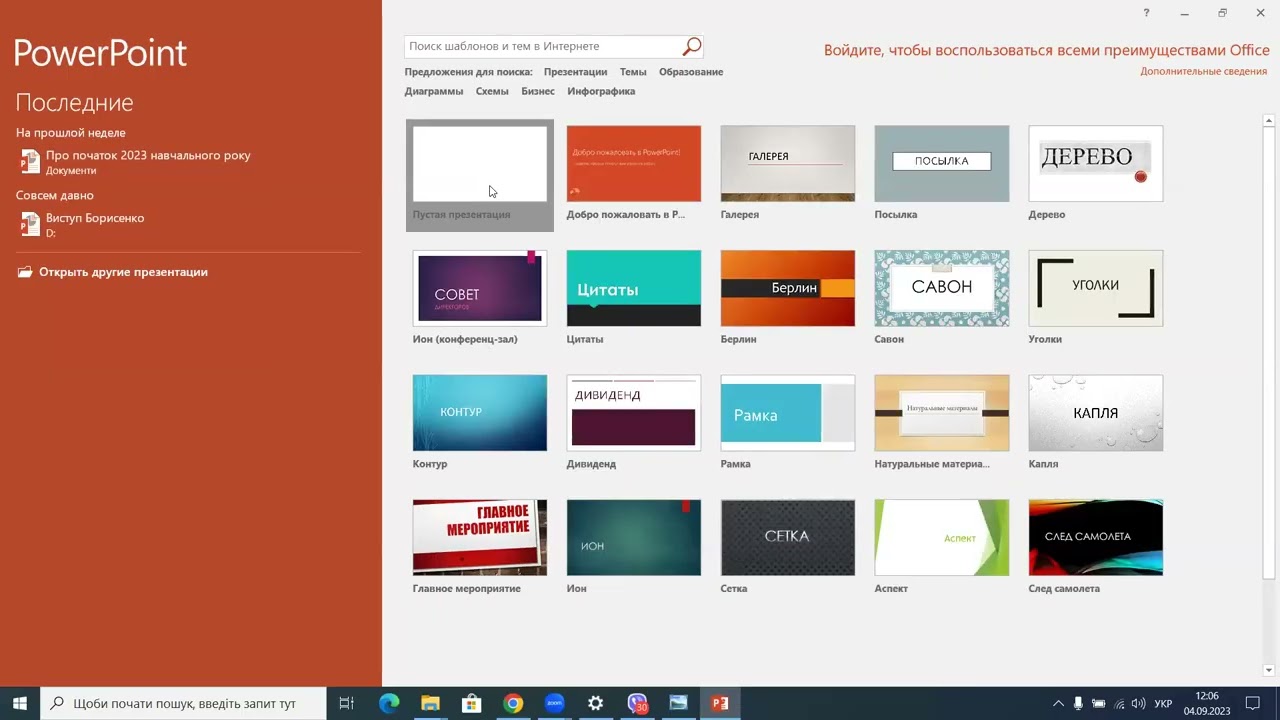Click Открыть другие презентации
The width and height of the screenshot is (1280, 720).
point(123,272)
